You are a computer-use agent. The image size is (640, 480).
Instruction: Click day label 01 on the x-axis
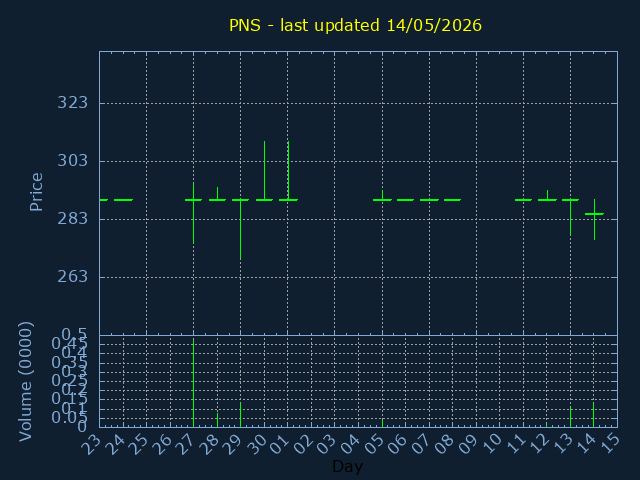point(280,444)
